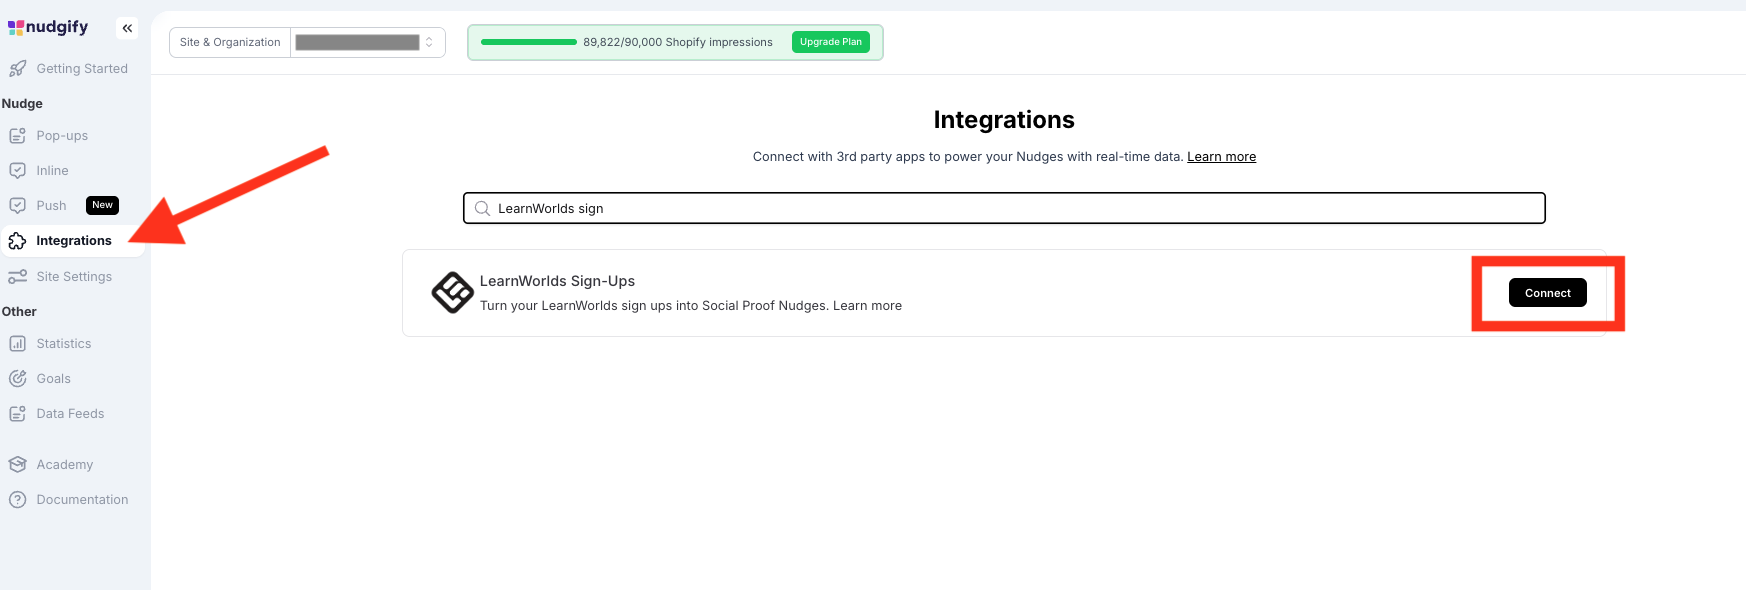
Task: Click the Other section header
Action: click(19, 312)
